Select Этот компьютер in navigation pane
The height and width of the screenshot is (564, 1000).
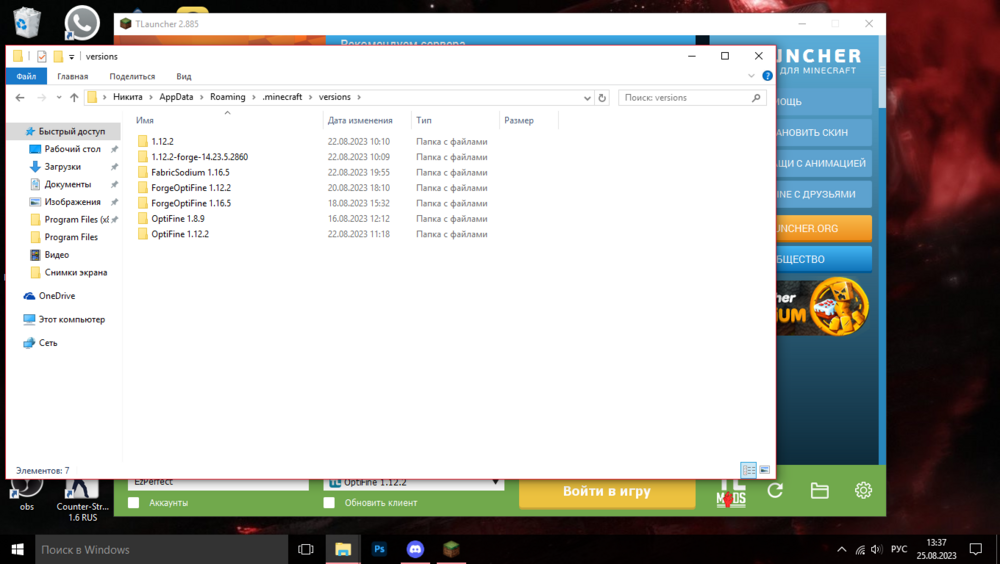pos(71,320)
